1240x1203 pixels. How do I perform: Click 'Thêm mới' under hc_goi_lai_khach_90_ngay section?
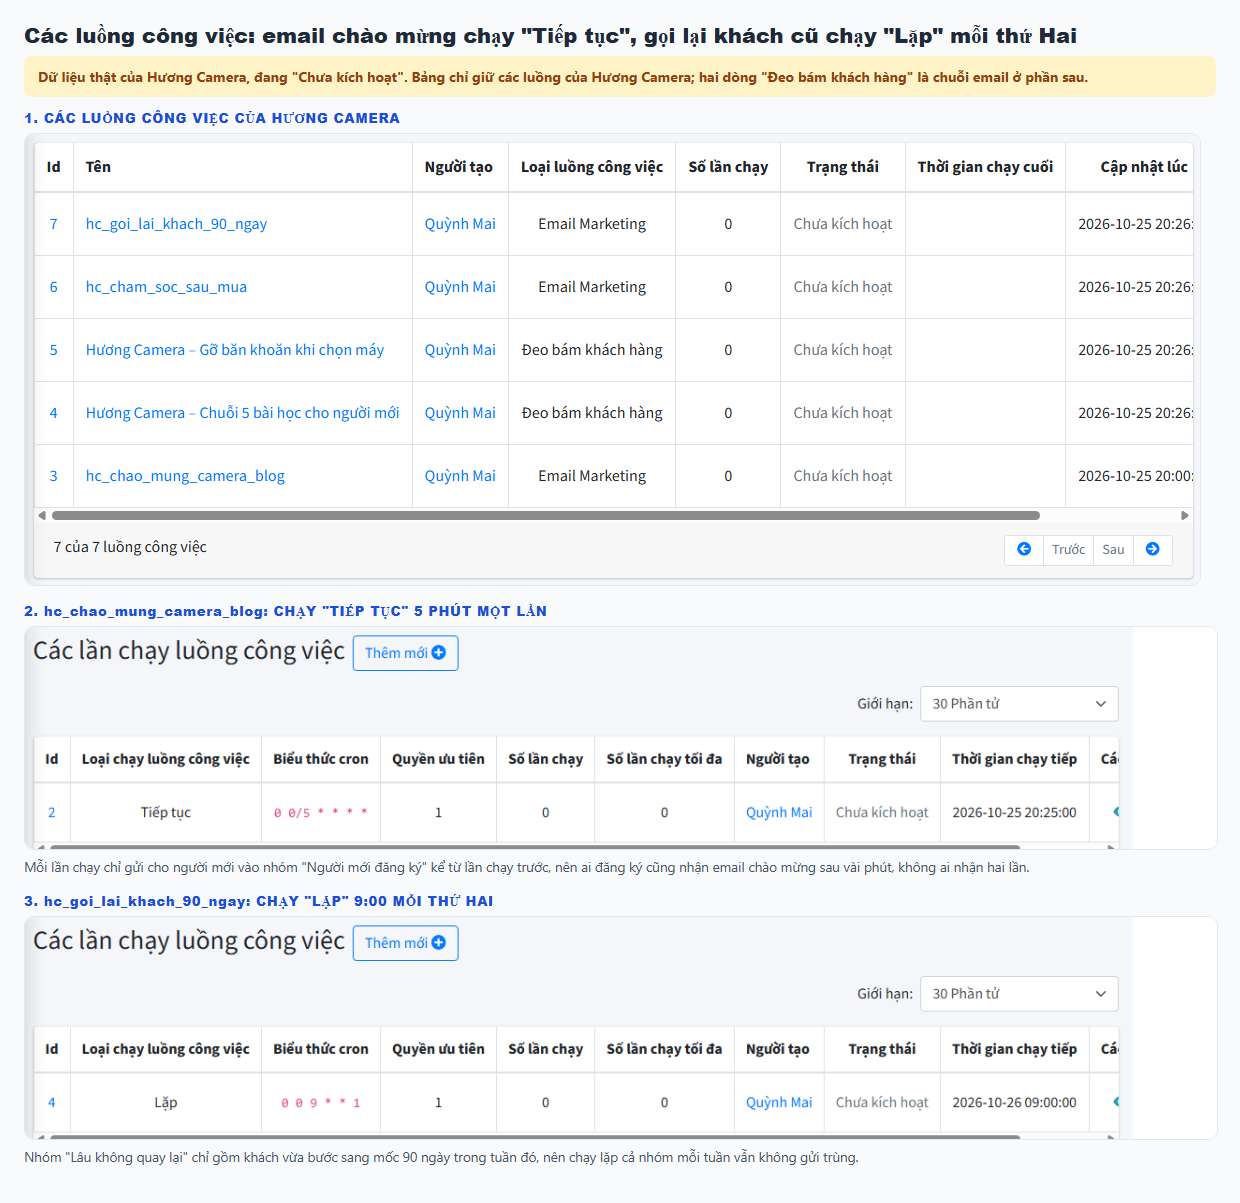click(x=405, y=943)
